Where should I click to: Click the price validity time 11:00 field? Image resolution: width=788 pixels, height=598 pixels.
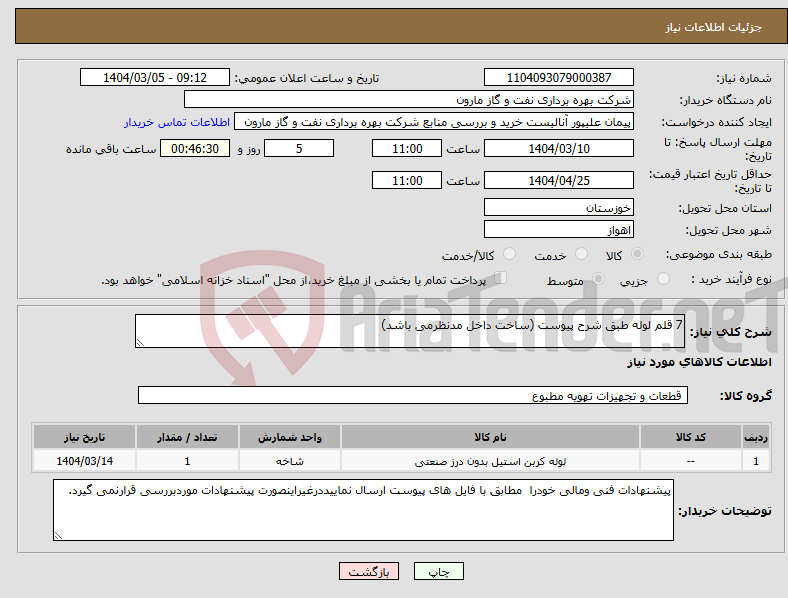pos(407,180)
